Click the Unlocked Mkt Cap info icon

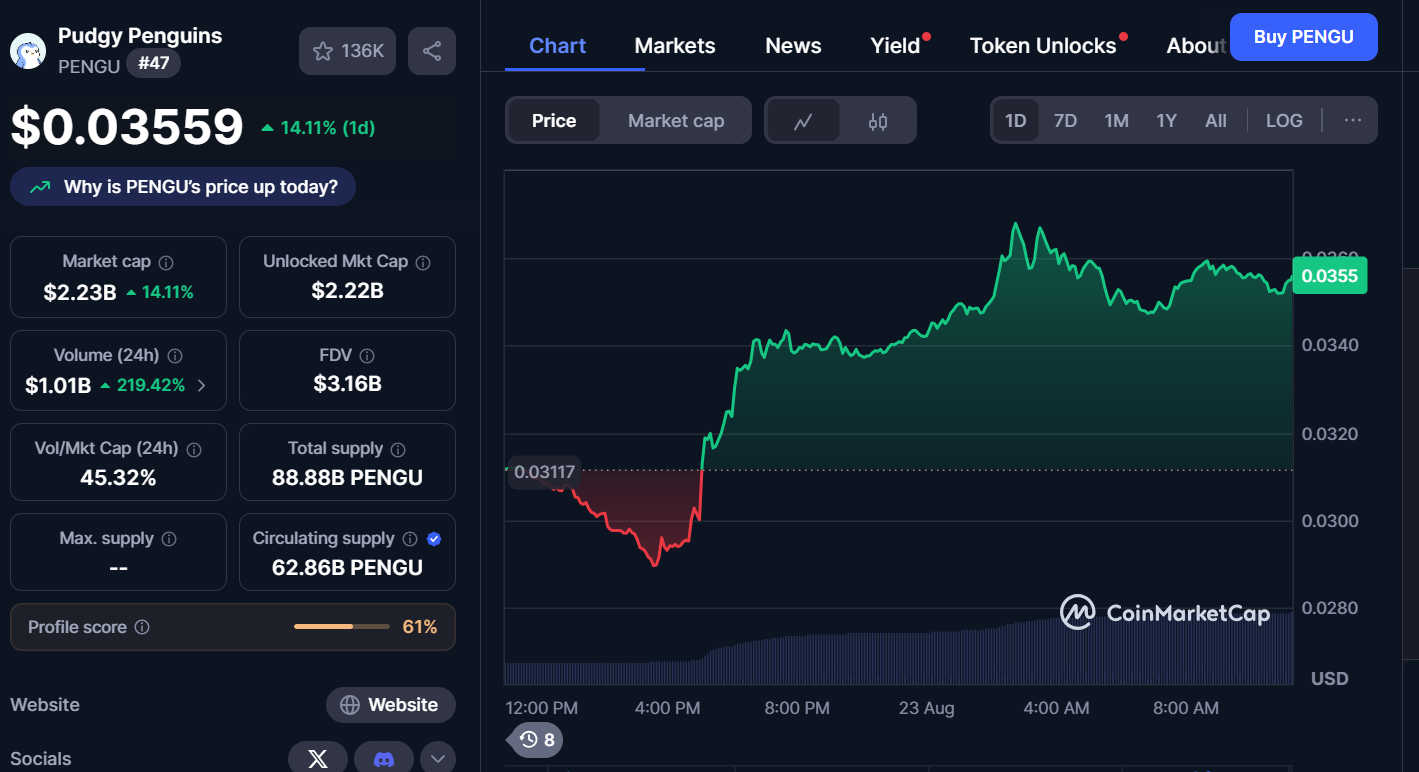pyautogui.click(x=423, y=262)
